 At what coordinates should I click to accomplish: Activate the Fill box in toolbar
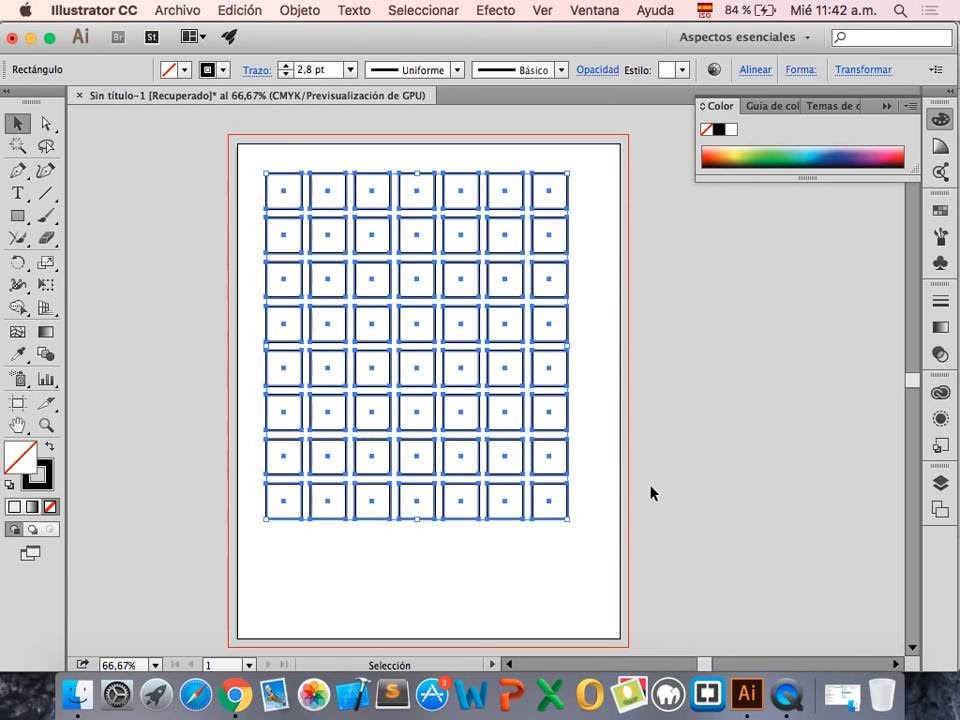(20, 457)
